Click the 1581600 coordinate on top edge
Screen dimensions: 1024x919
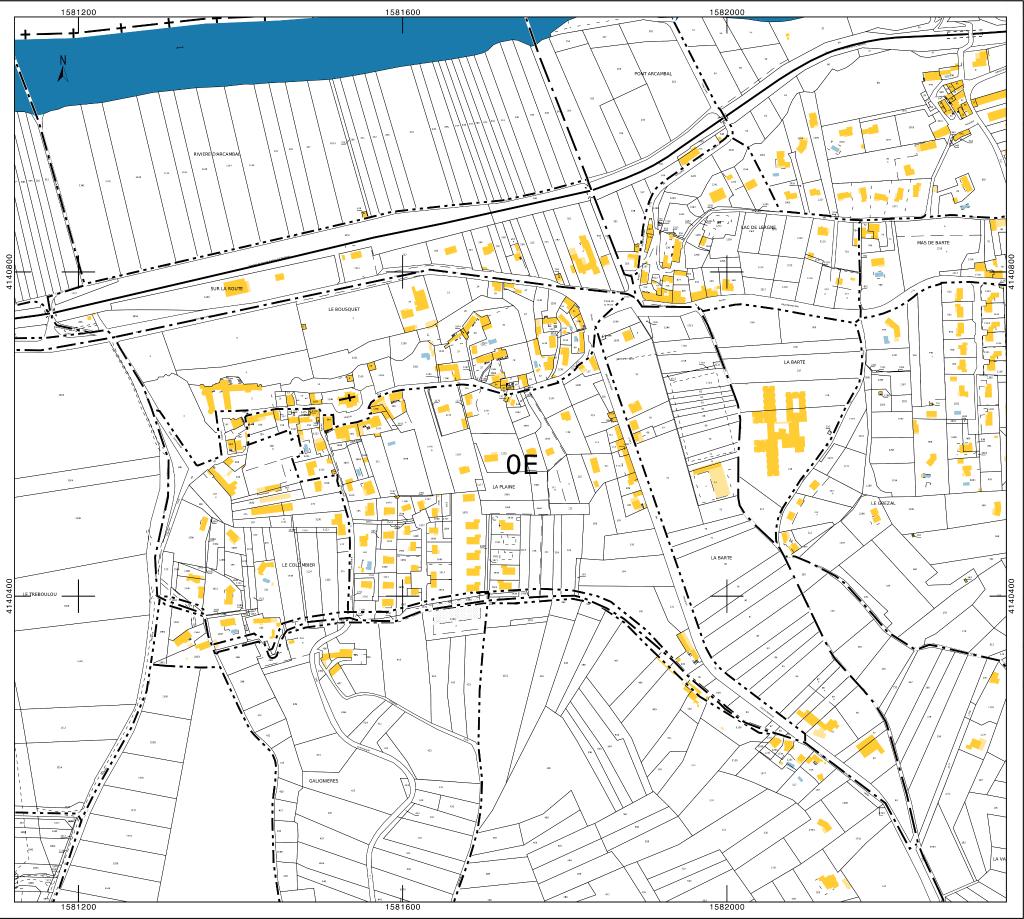tap(402, 12)
